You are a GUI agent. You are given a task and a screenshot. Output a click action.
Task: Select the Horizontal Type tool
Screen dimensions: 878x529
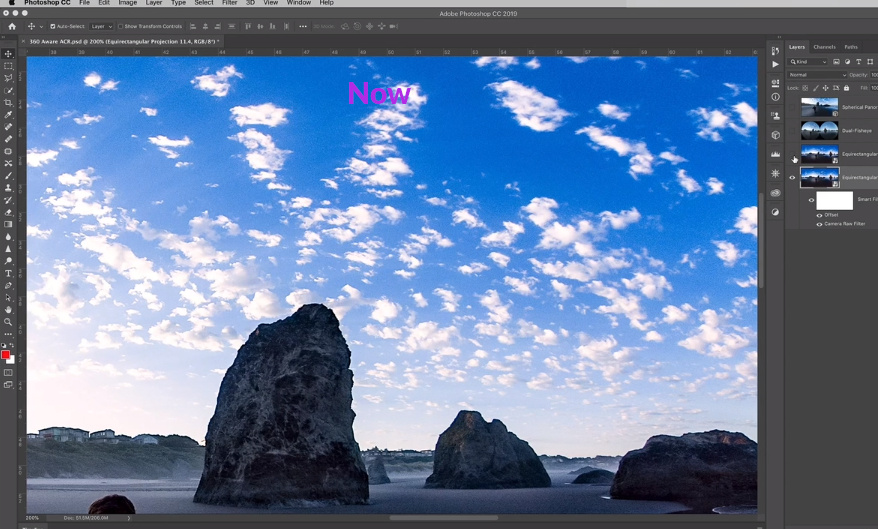8,273
